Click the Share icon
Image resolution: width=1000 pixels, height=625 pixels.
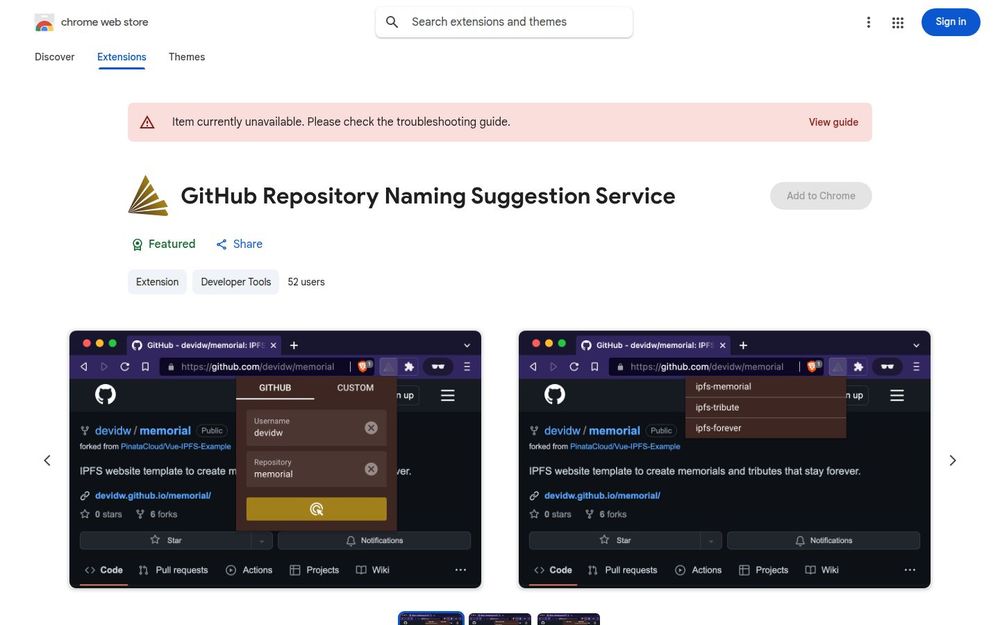coord(221,244)
